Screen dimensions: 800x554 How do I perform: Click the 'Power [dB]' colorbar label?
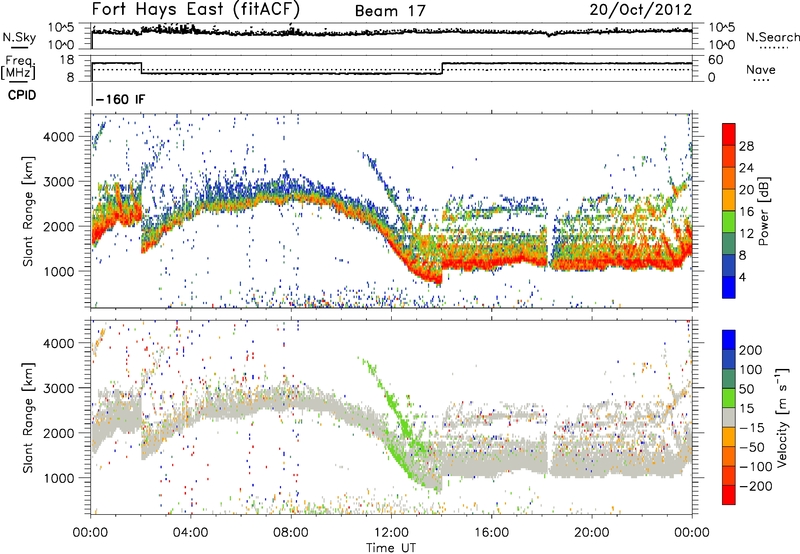tap(764, 211)
